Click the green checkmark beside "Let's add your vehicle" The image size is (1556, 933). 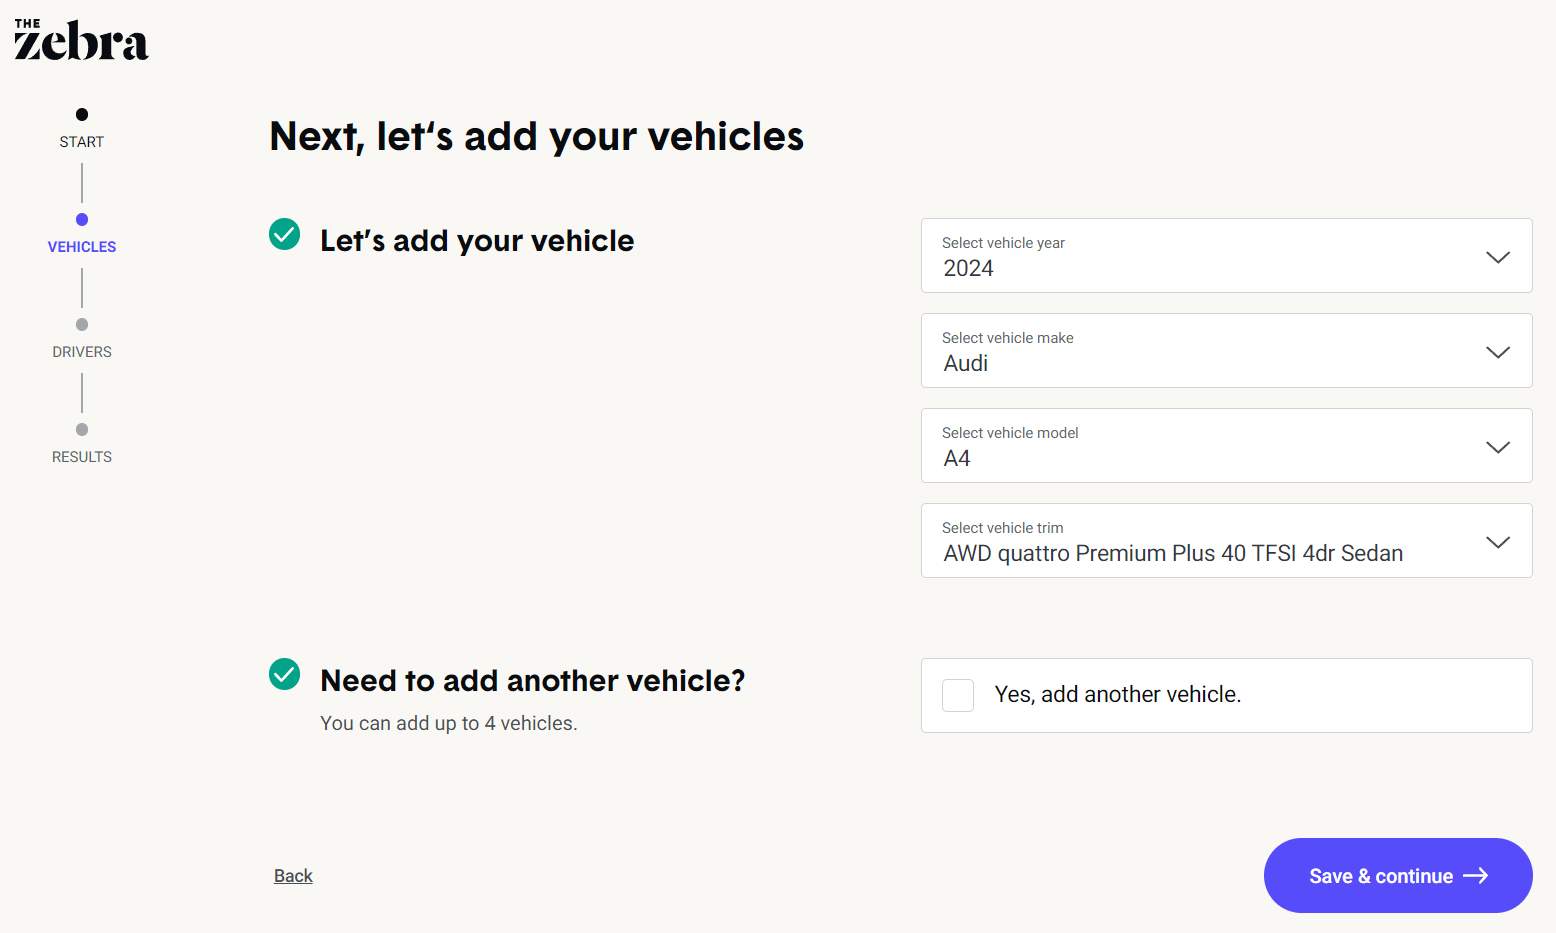click(284, 234)
